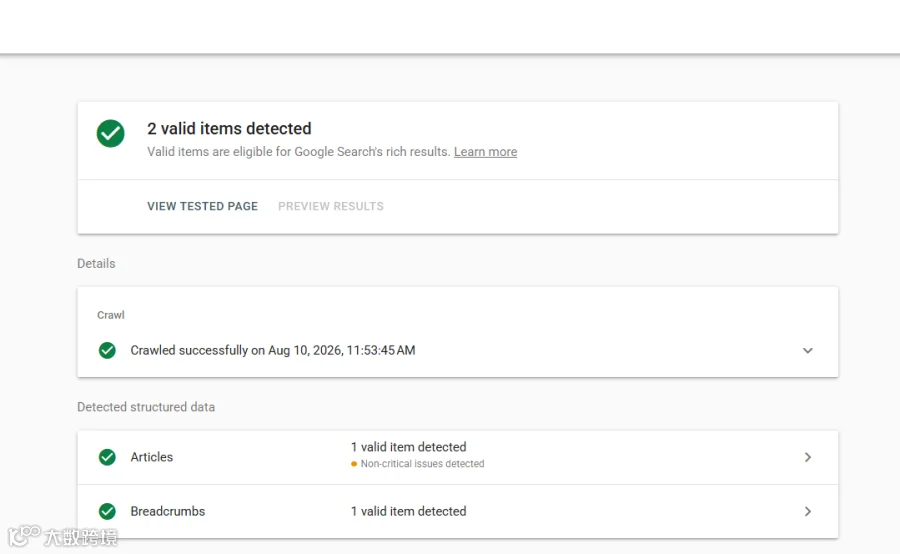Select the Breadcrumbs structured data row

tap(458, 512)
